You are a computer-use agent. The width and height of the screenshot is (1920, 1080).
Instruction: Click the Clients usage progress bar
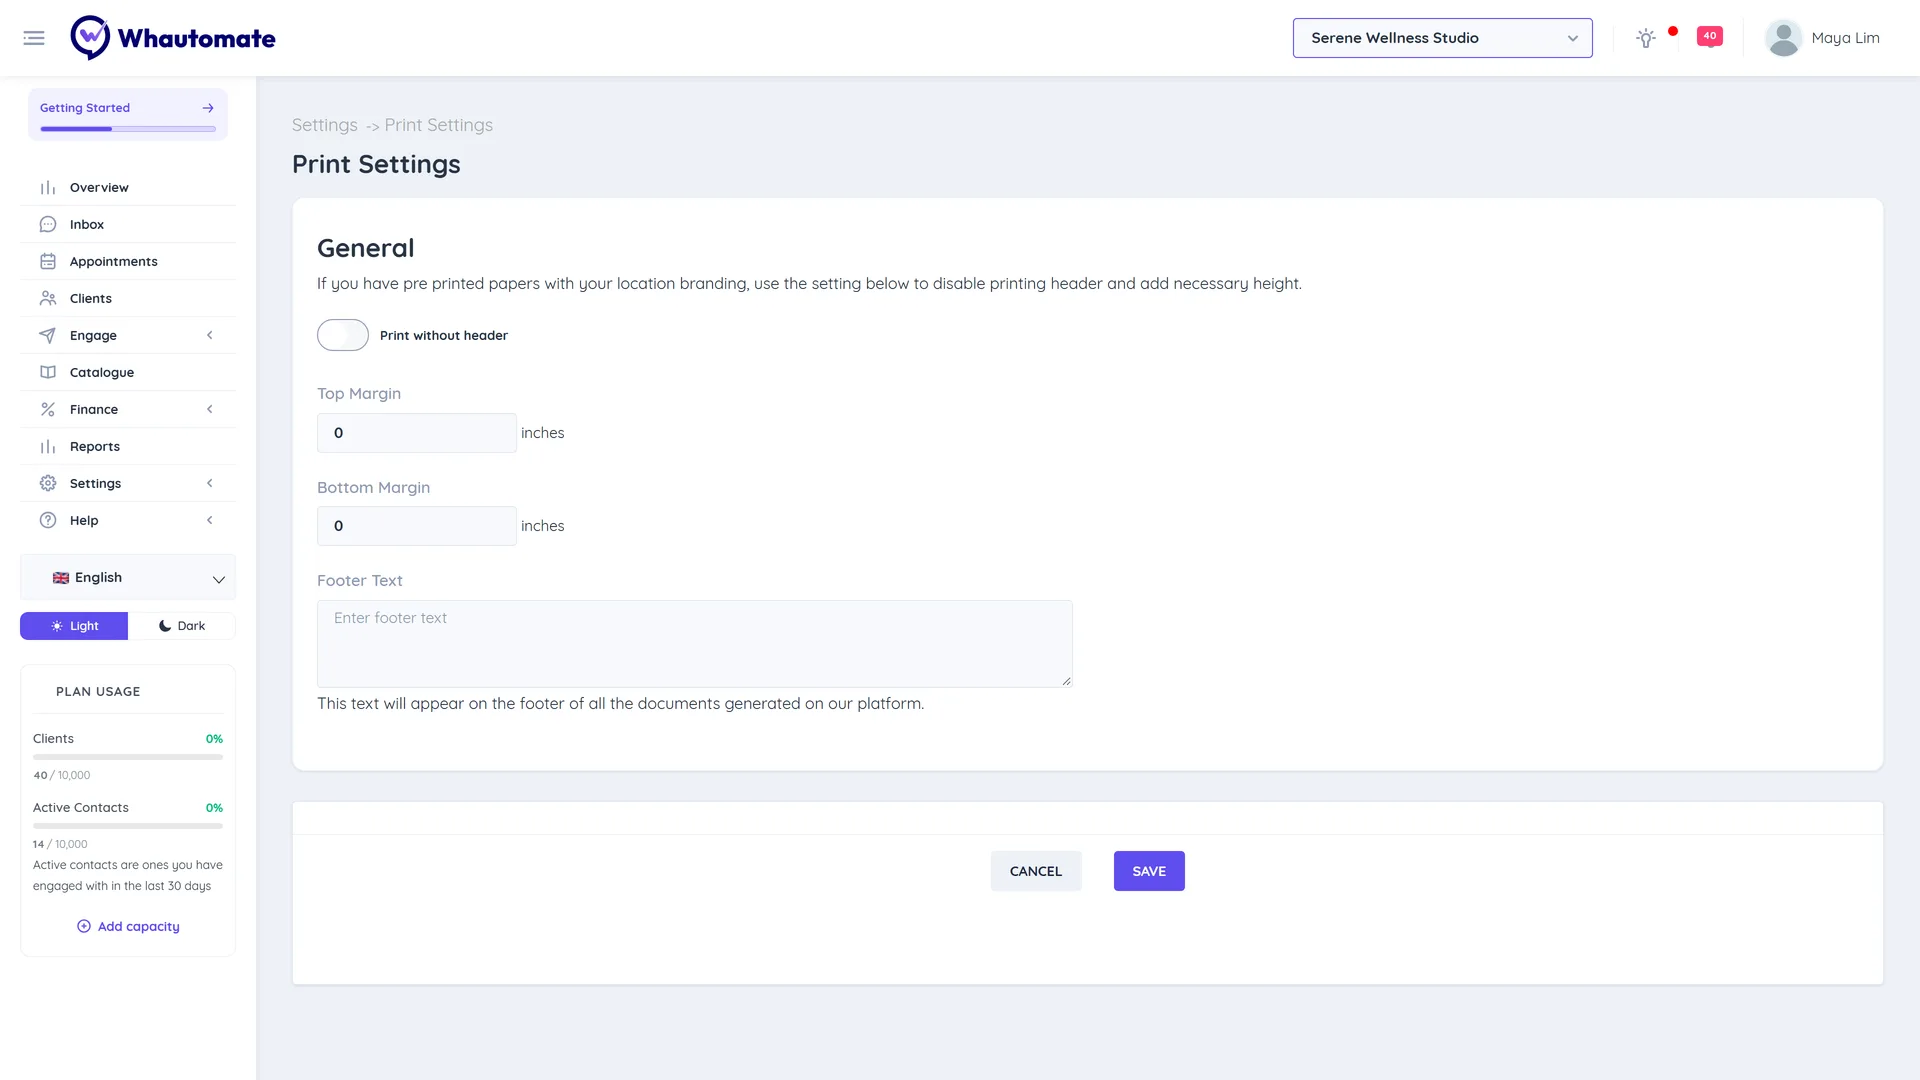point(128,757)
